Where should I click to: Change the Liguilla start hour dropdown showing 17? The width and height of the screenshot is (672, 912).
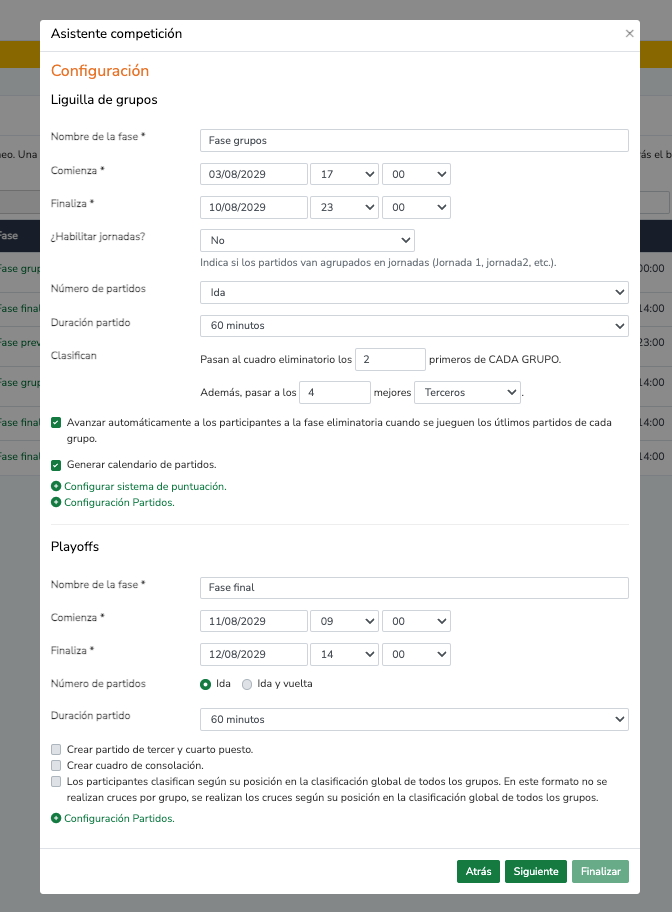344,174
